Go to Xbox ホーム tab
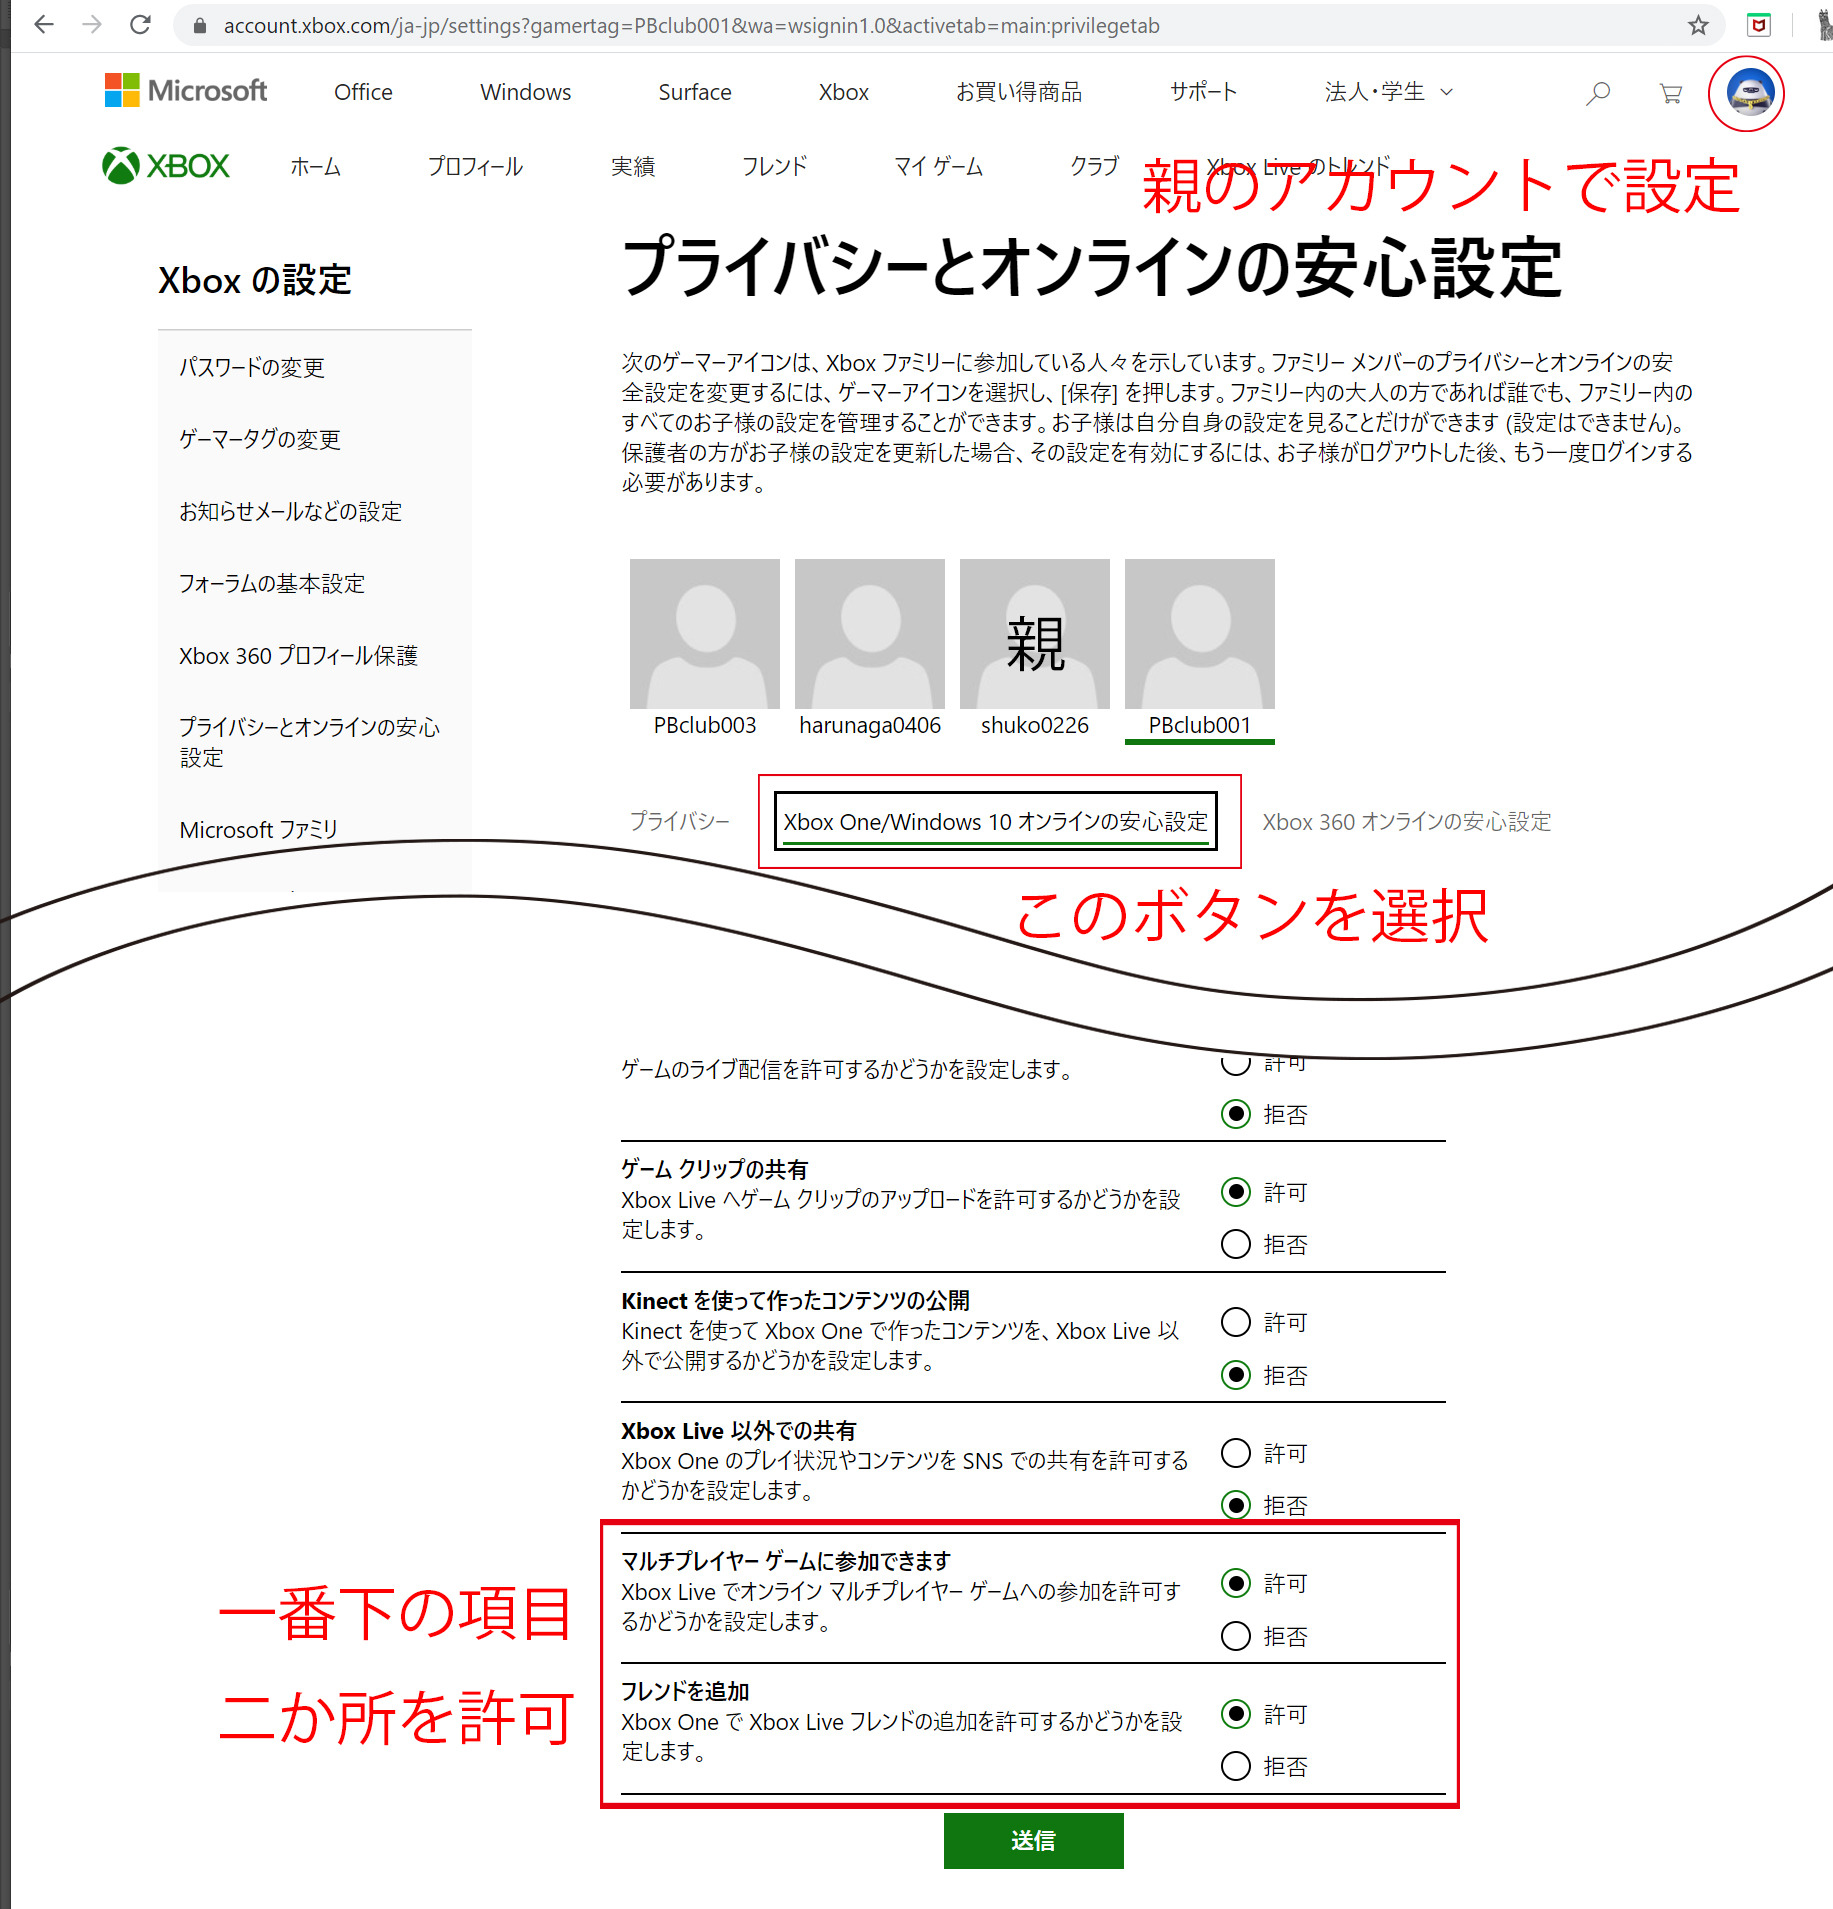Image resolution: width=1833 pixels, height=1909 pixels. click(316, 167)
